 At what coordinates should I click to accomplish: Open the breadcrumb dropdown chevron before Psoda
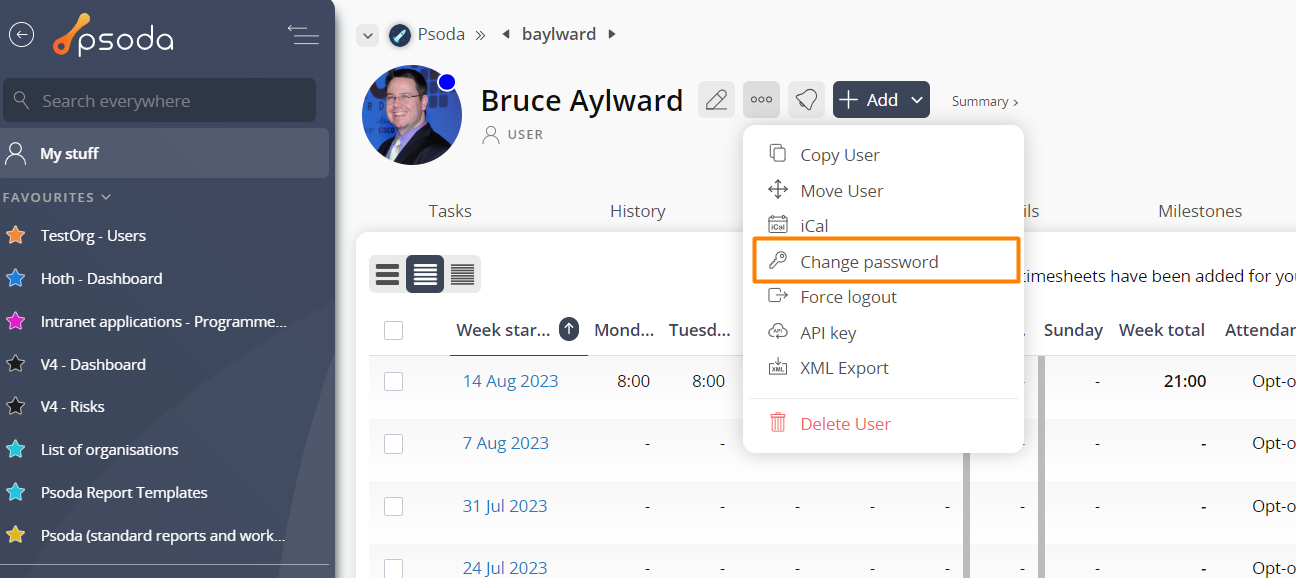click(x=368, y=36)
